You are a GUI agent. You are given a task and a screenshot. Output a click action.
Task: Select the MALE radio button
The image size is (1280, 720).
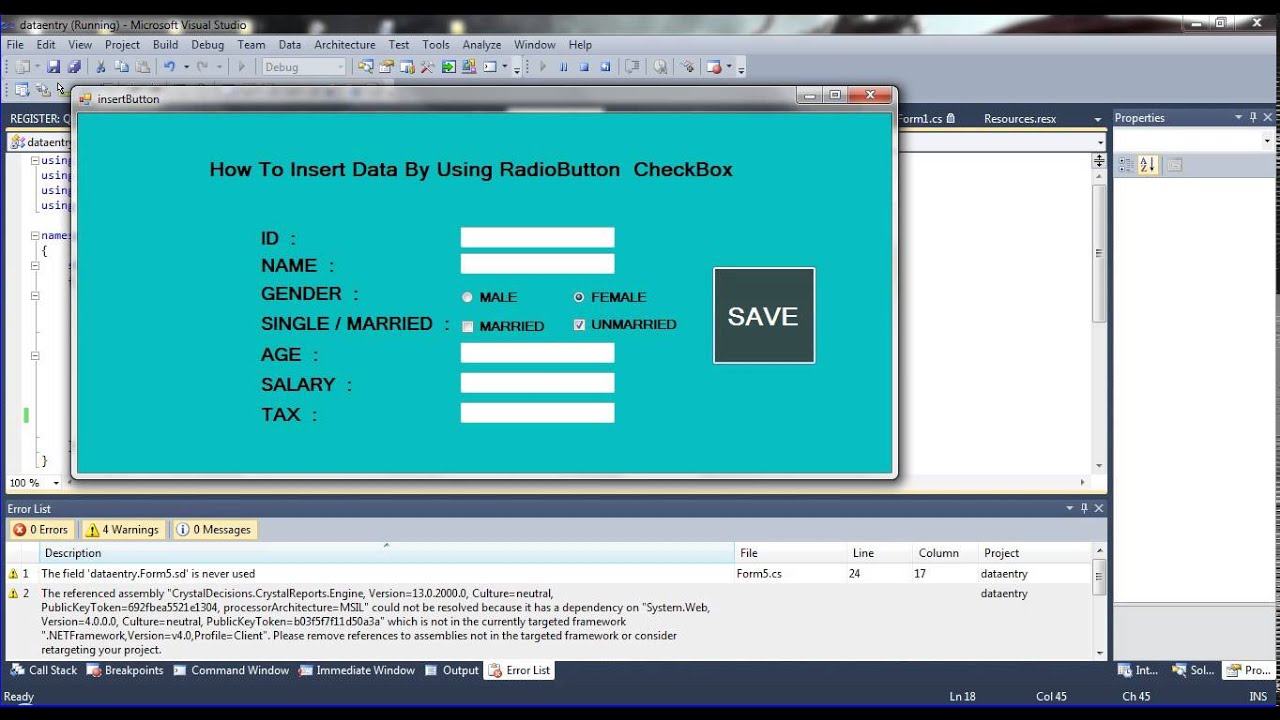point(467,297)
